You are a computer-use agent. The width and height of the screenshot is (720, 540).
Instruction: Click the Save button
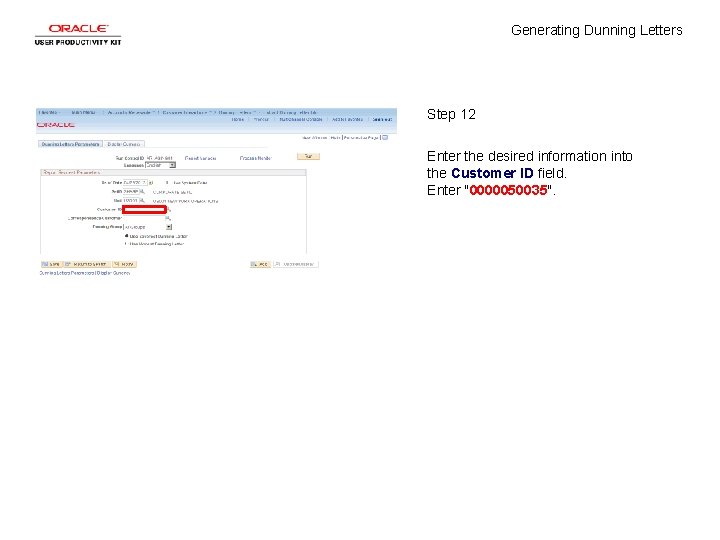(51, 264)
